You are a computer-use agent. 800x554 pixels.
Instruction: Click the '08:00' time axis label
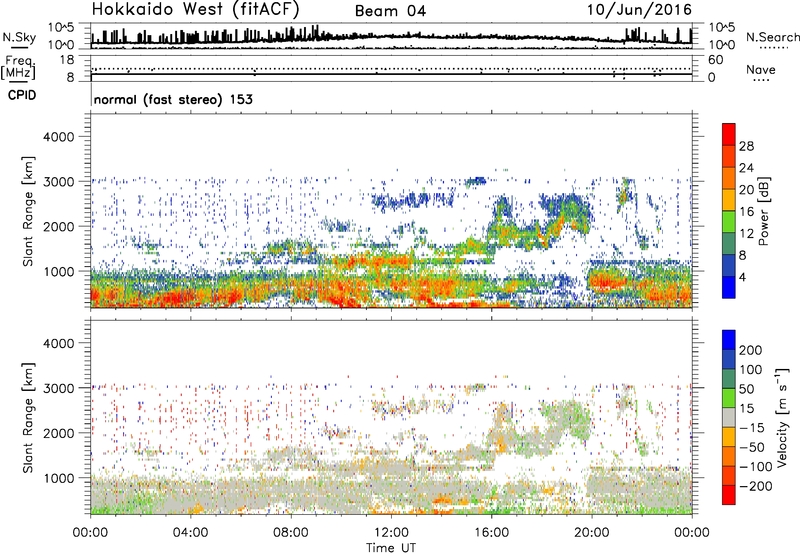point(290,533)
